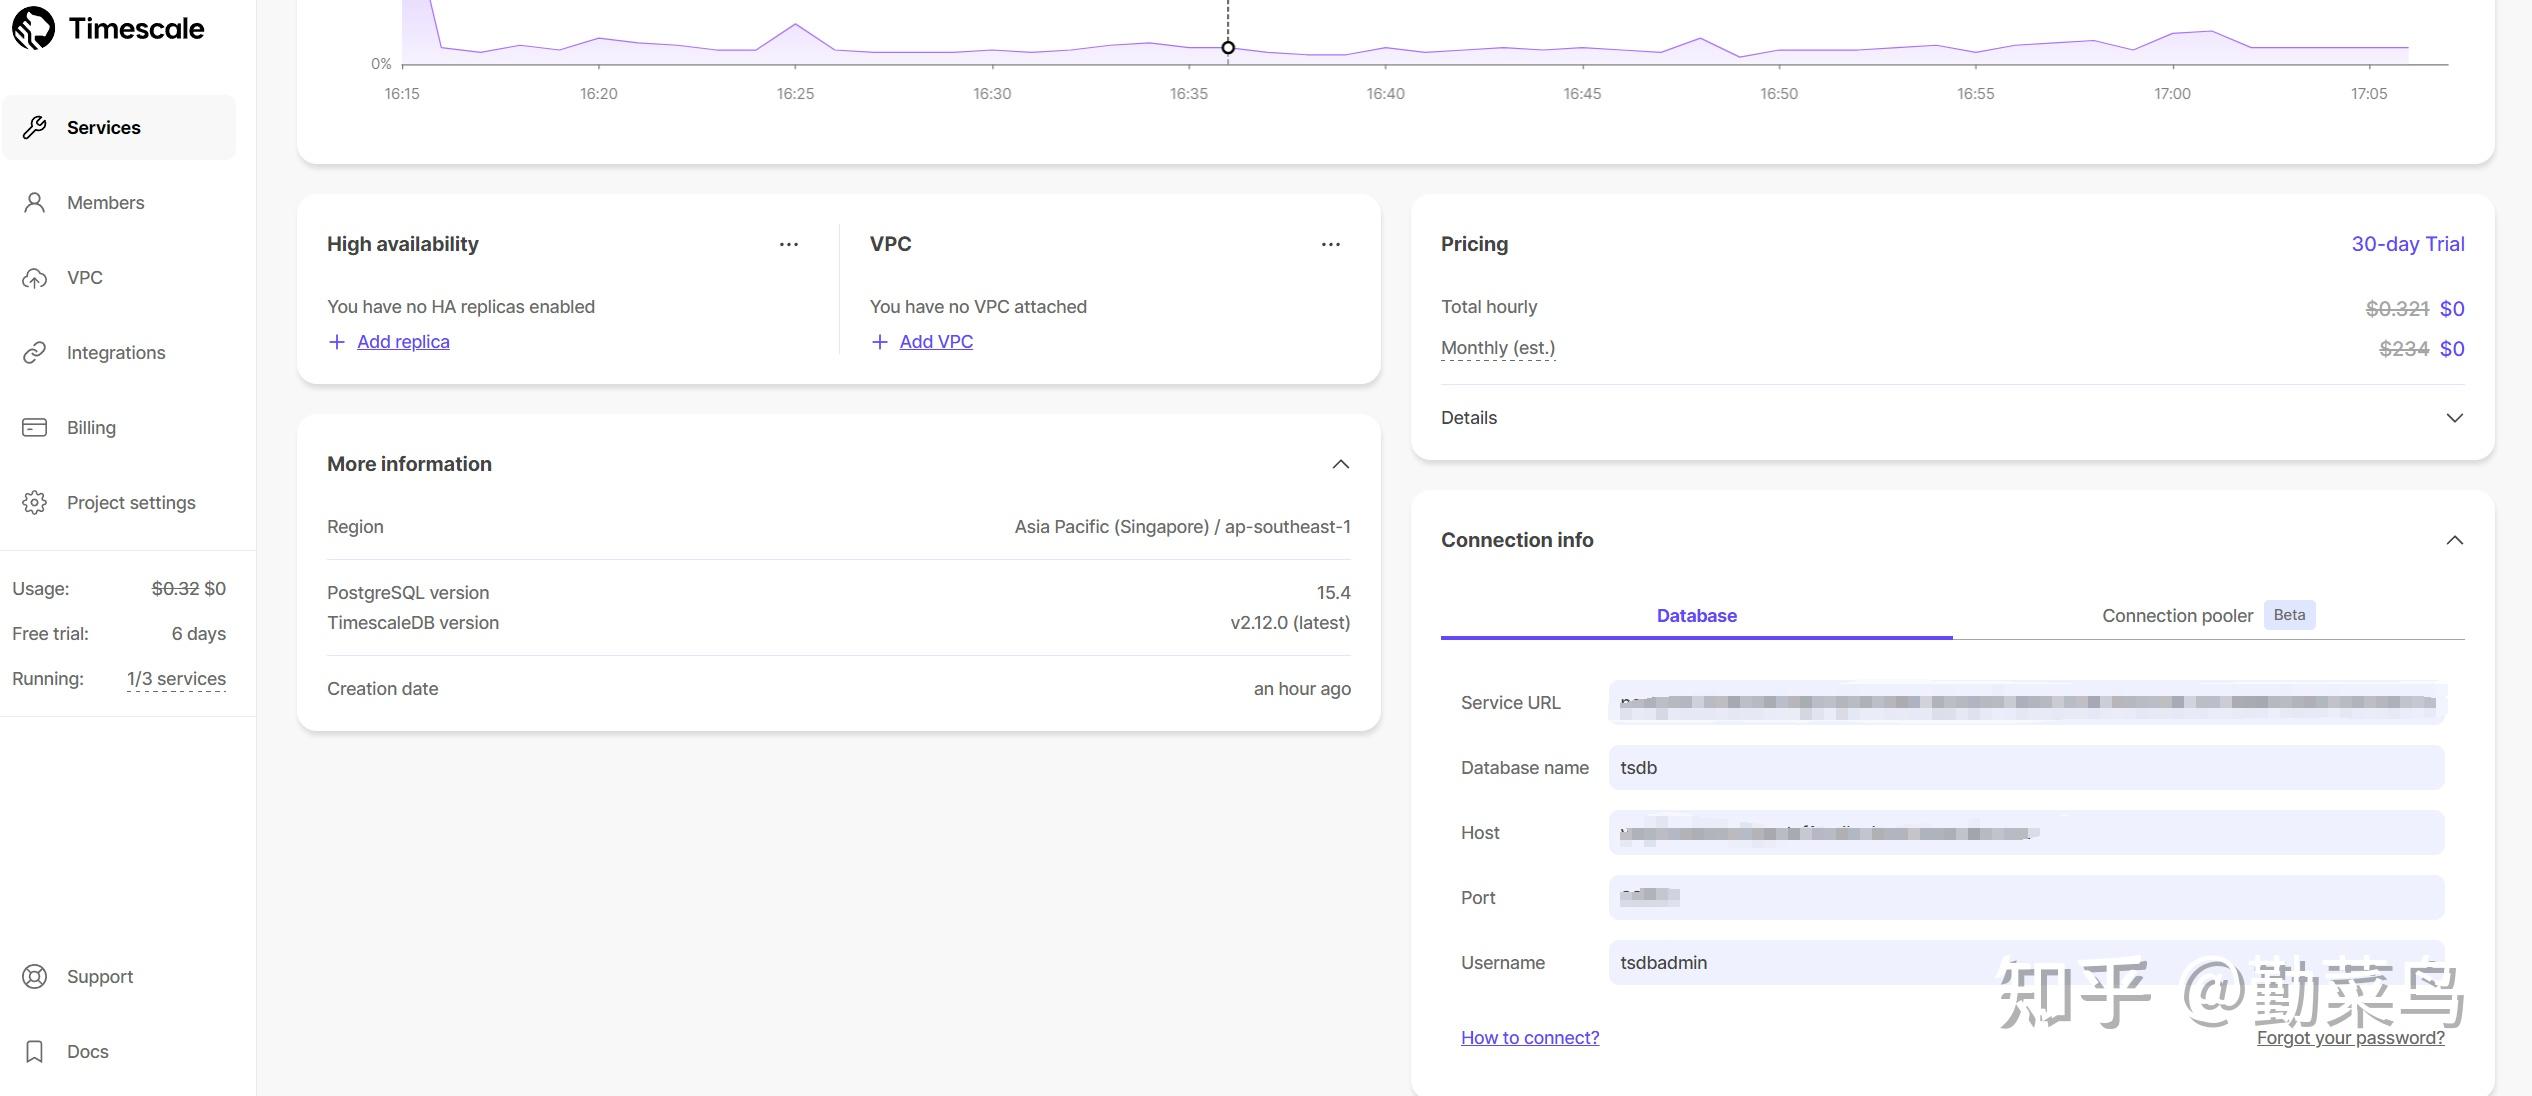Switch to the Connection pooler tab
The image size is (2532, 1096).
(2177, 616)
